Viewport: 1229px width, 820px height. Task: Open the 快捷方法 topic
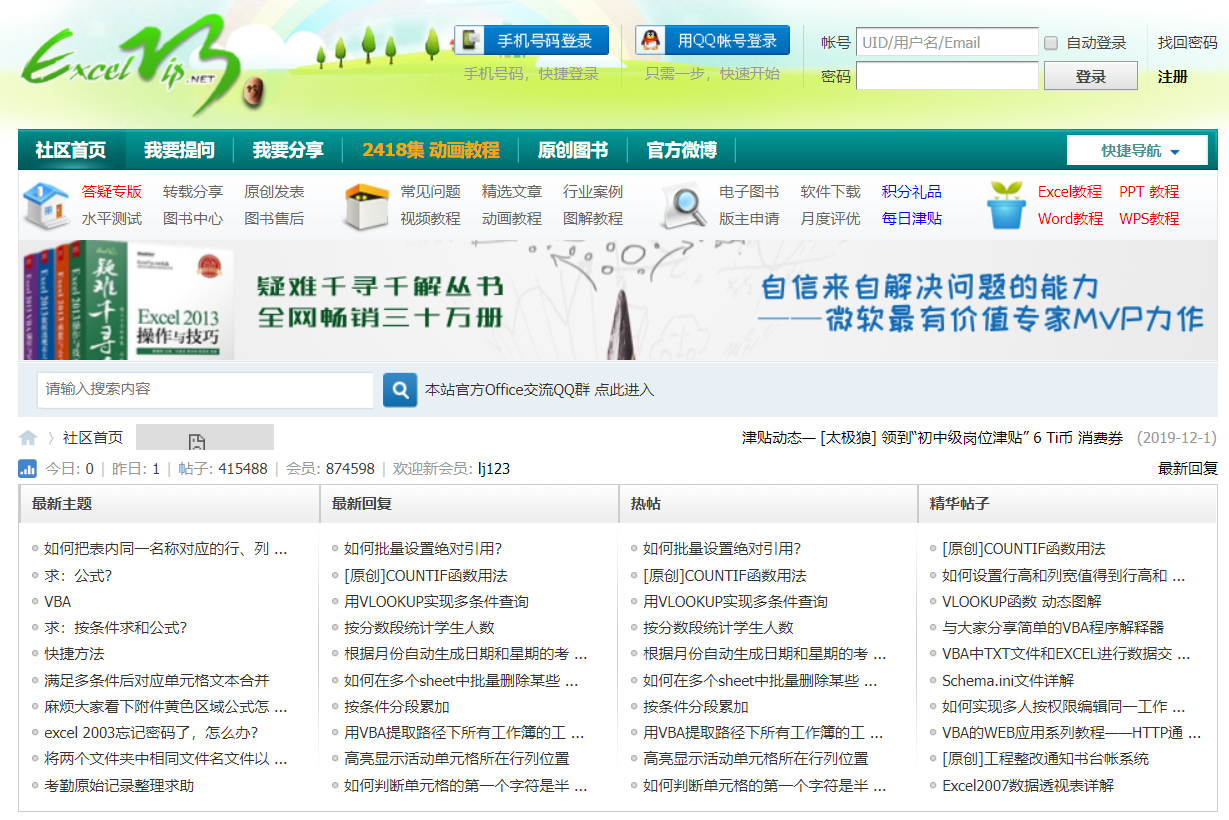[x=74, y=654]
